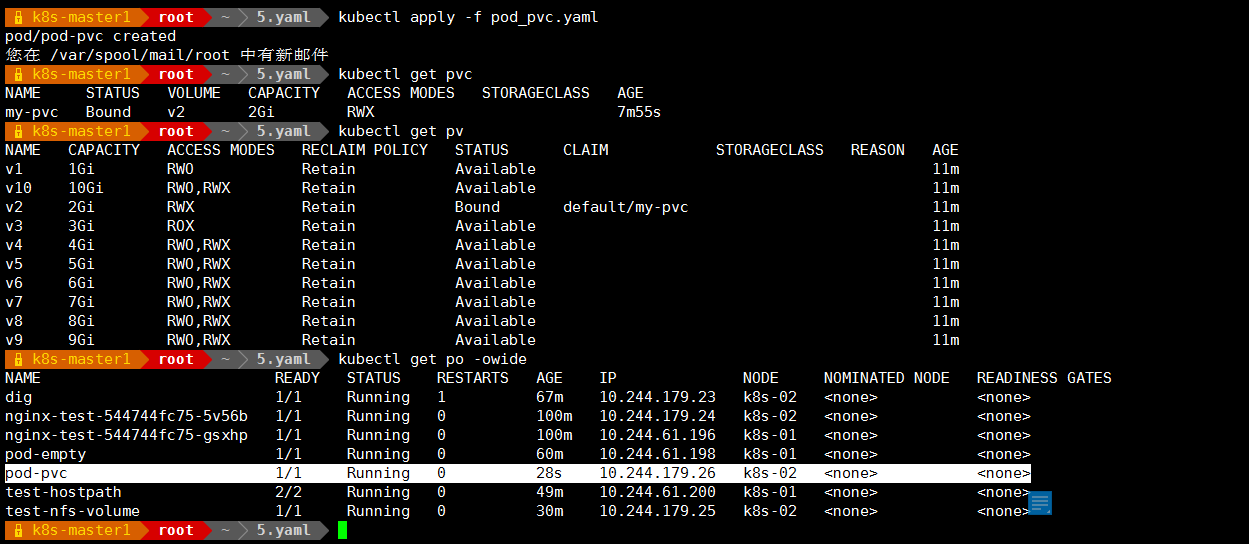The height and width of the screenshot is (544, 1249).
Task: Click the lock icon on the kubectl apply prompt
Action: tap(18, 17)
